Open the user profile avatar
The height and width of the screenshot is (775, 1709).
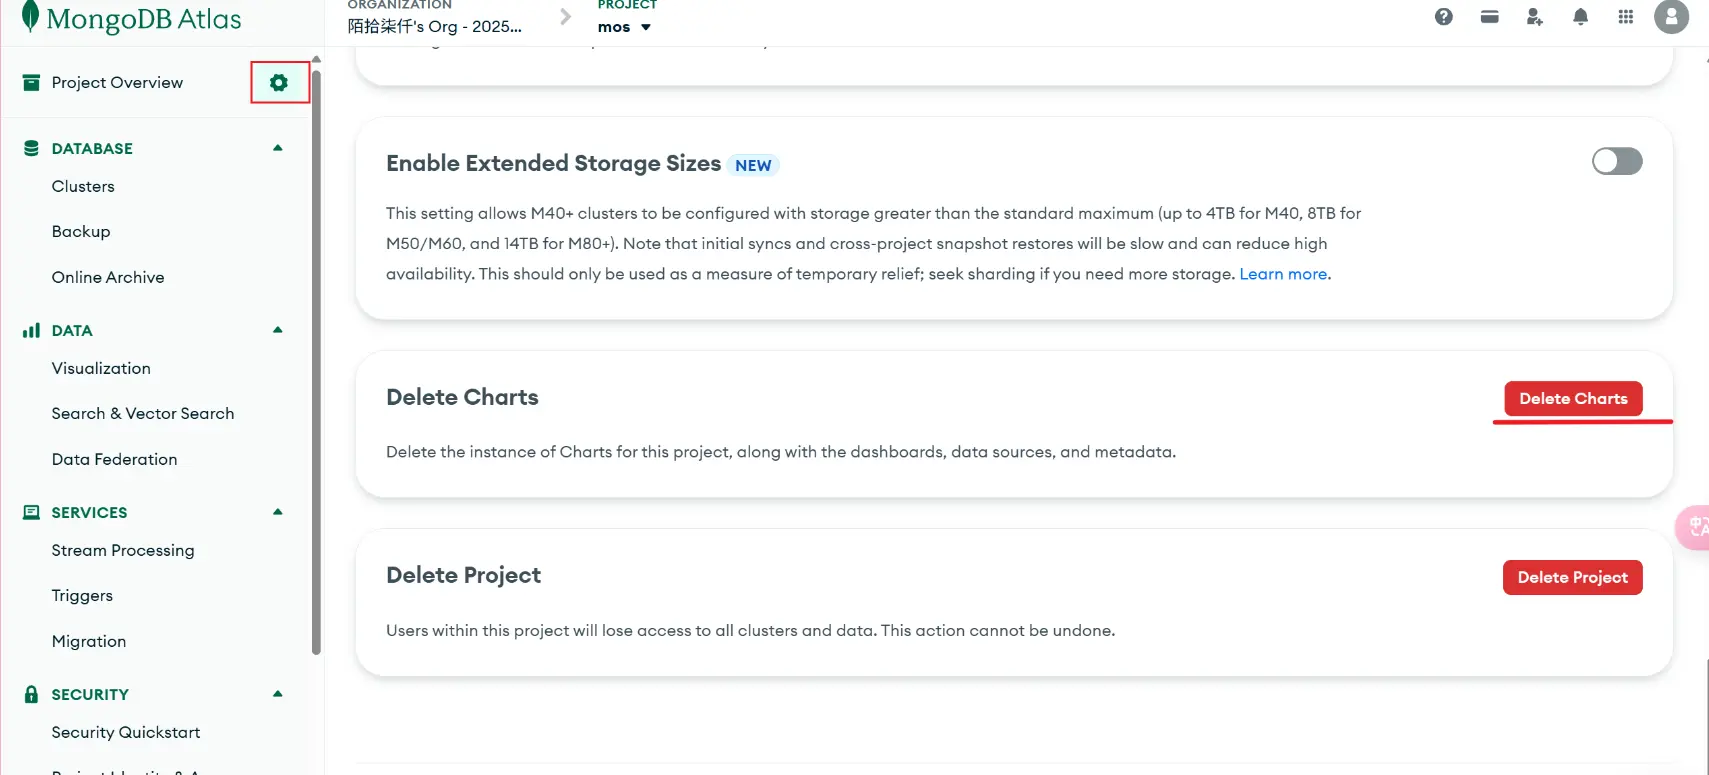[x=1670, y=17]
